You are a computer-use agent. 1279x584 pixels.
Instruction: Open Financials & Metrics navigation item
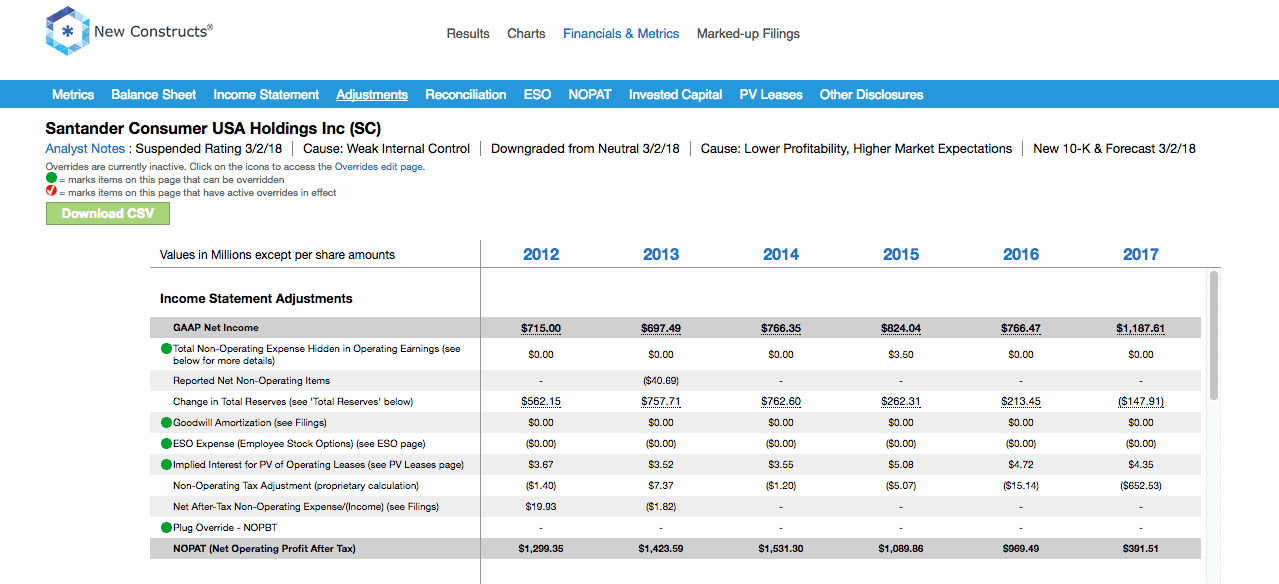coord(621,34)
